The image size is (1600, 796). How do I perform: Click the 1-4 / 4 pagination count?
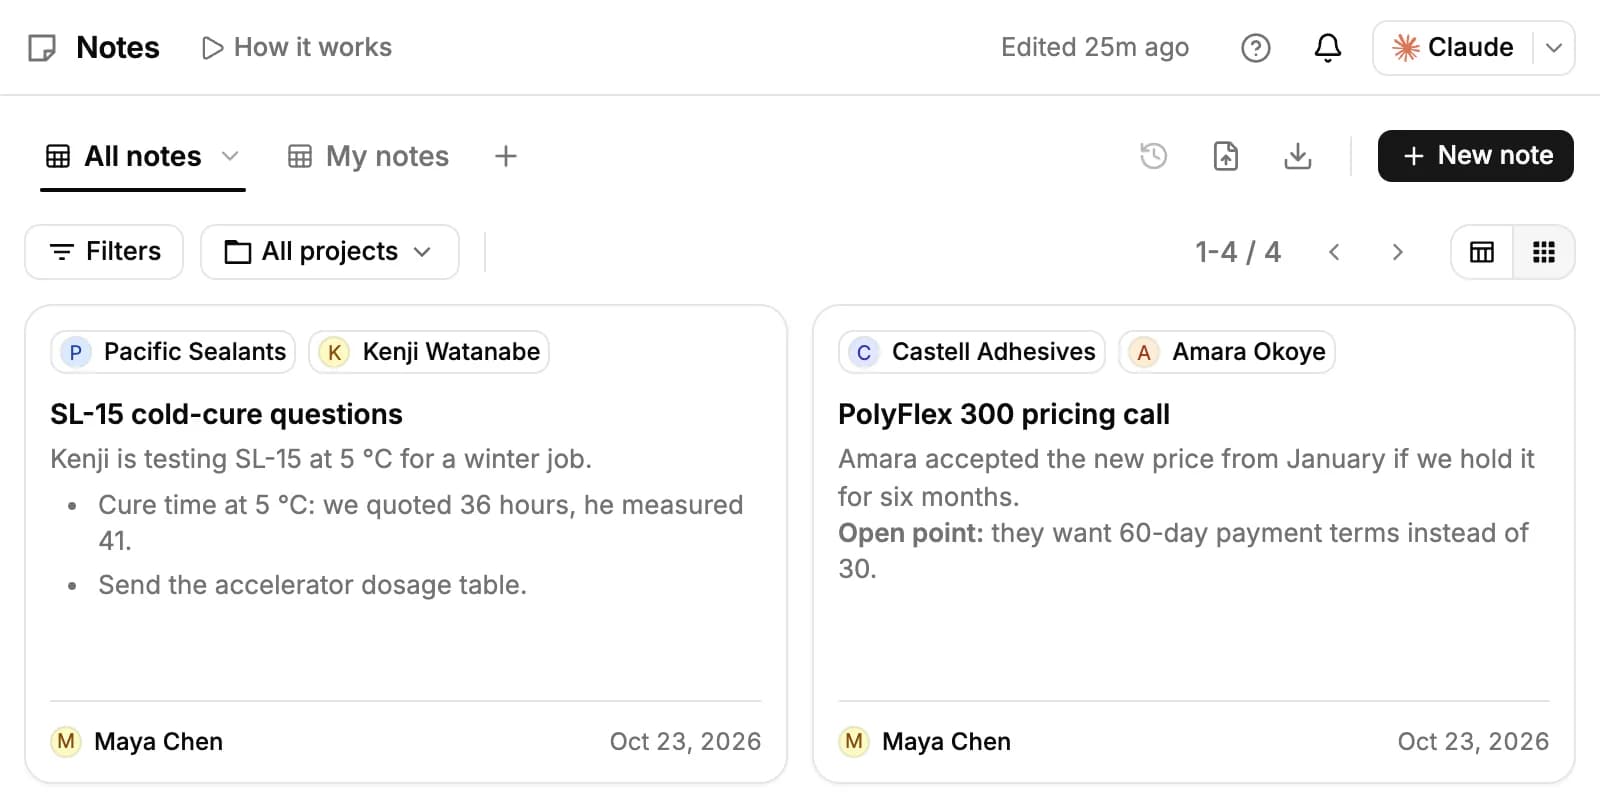tap(1238, 252)
